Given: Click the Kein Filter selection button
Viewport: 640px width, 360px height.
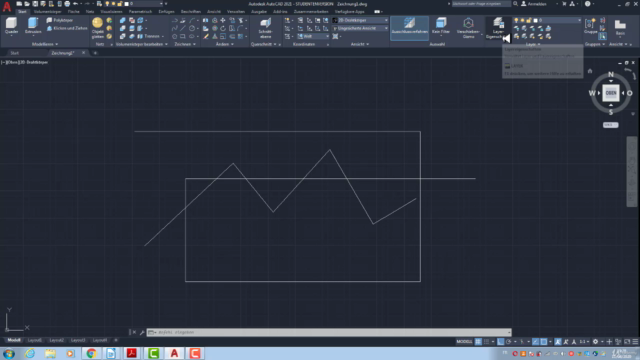Looking at the screenshot, I should pos(441,26).
